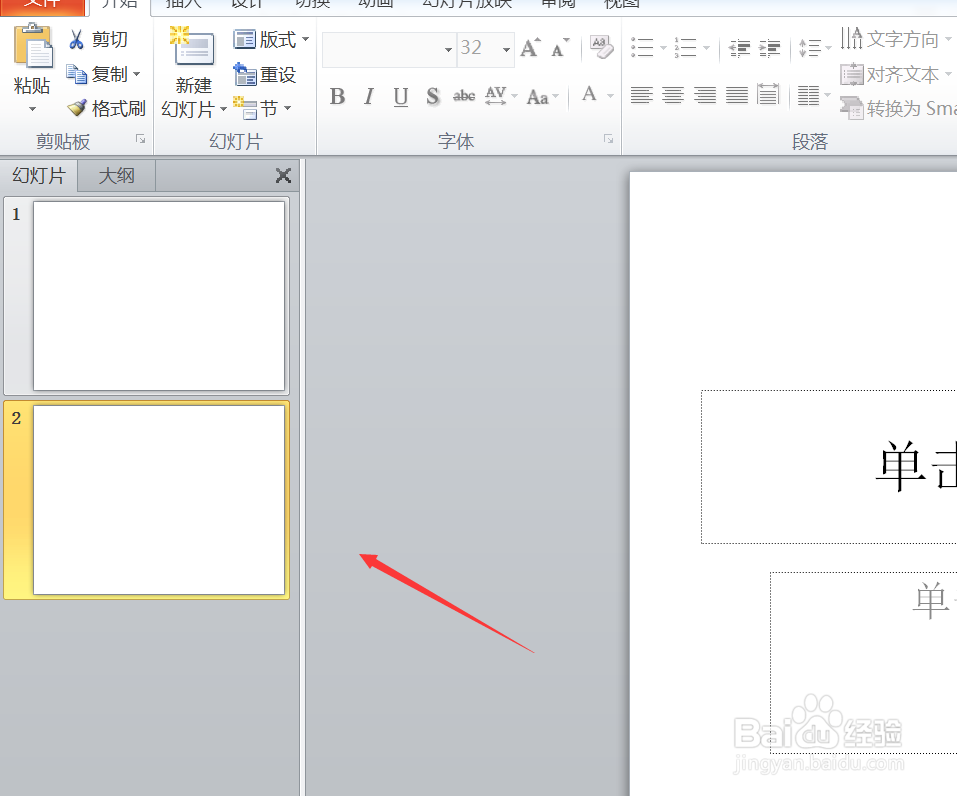Open Text Direction (文字方向) menu

click(894, 39)
